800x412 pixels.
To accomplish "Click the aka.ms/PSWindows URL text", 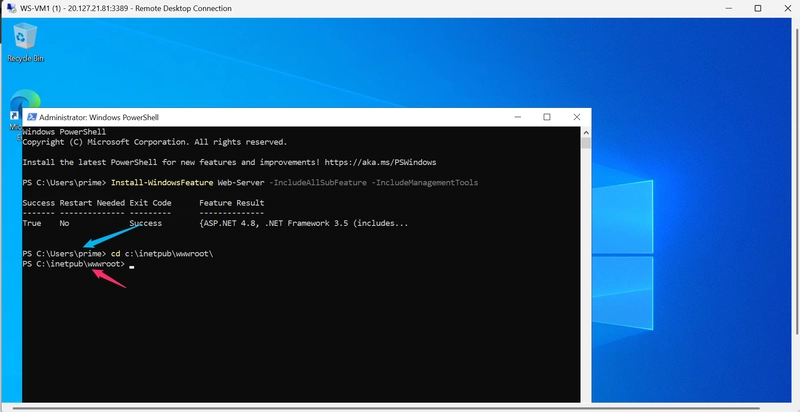I will [380, 162].
